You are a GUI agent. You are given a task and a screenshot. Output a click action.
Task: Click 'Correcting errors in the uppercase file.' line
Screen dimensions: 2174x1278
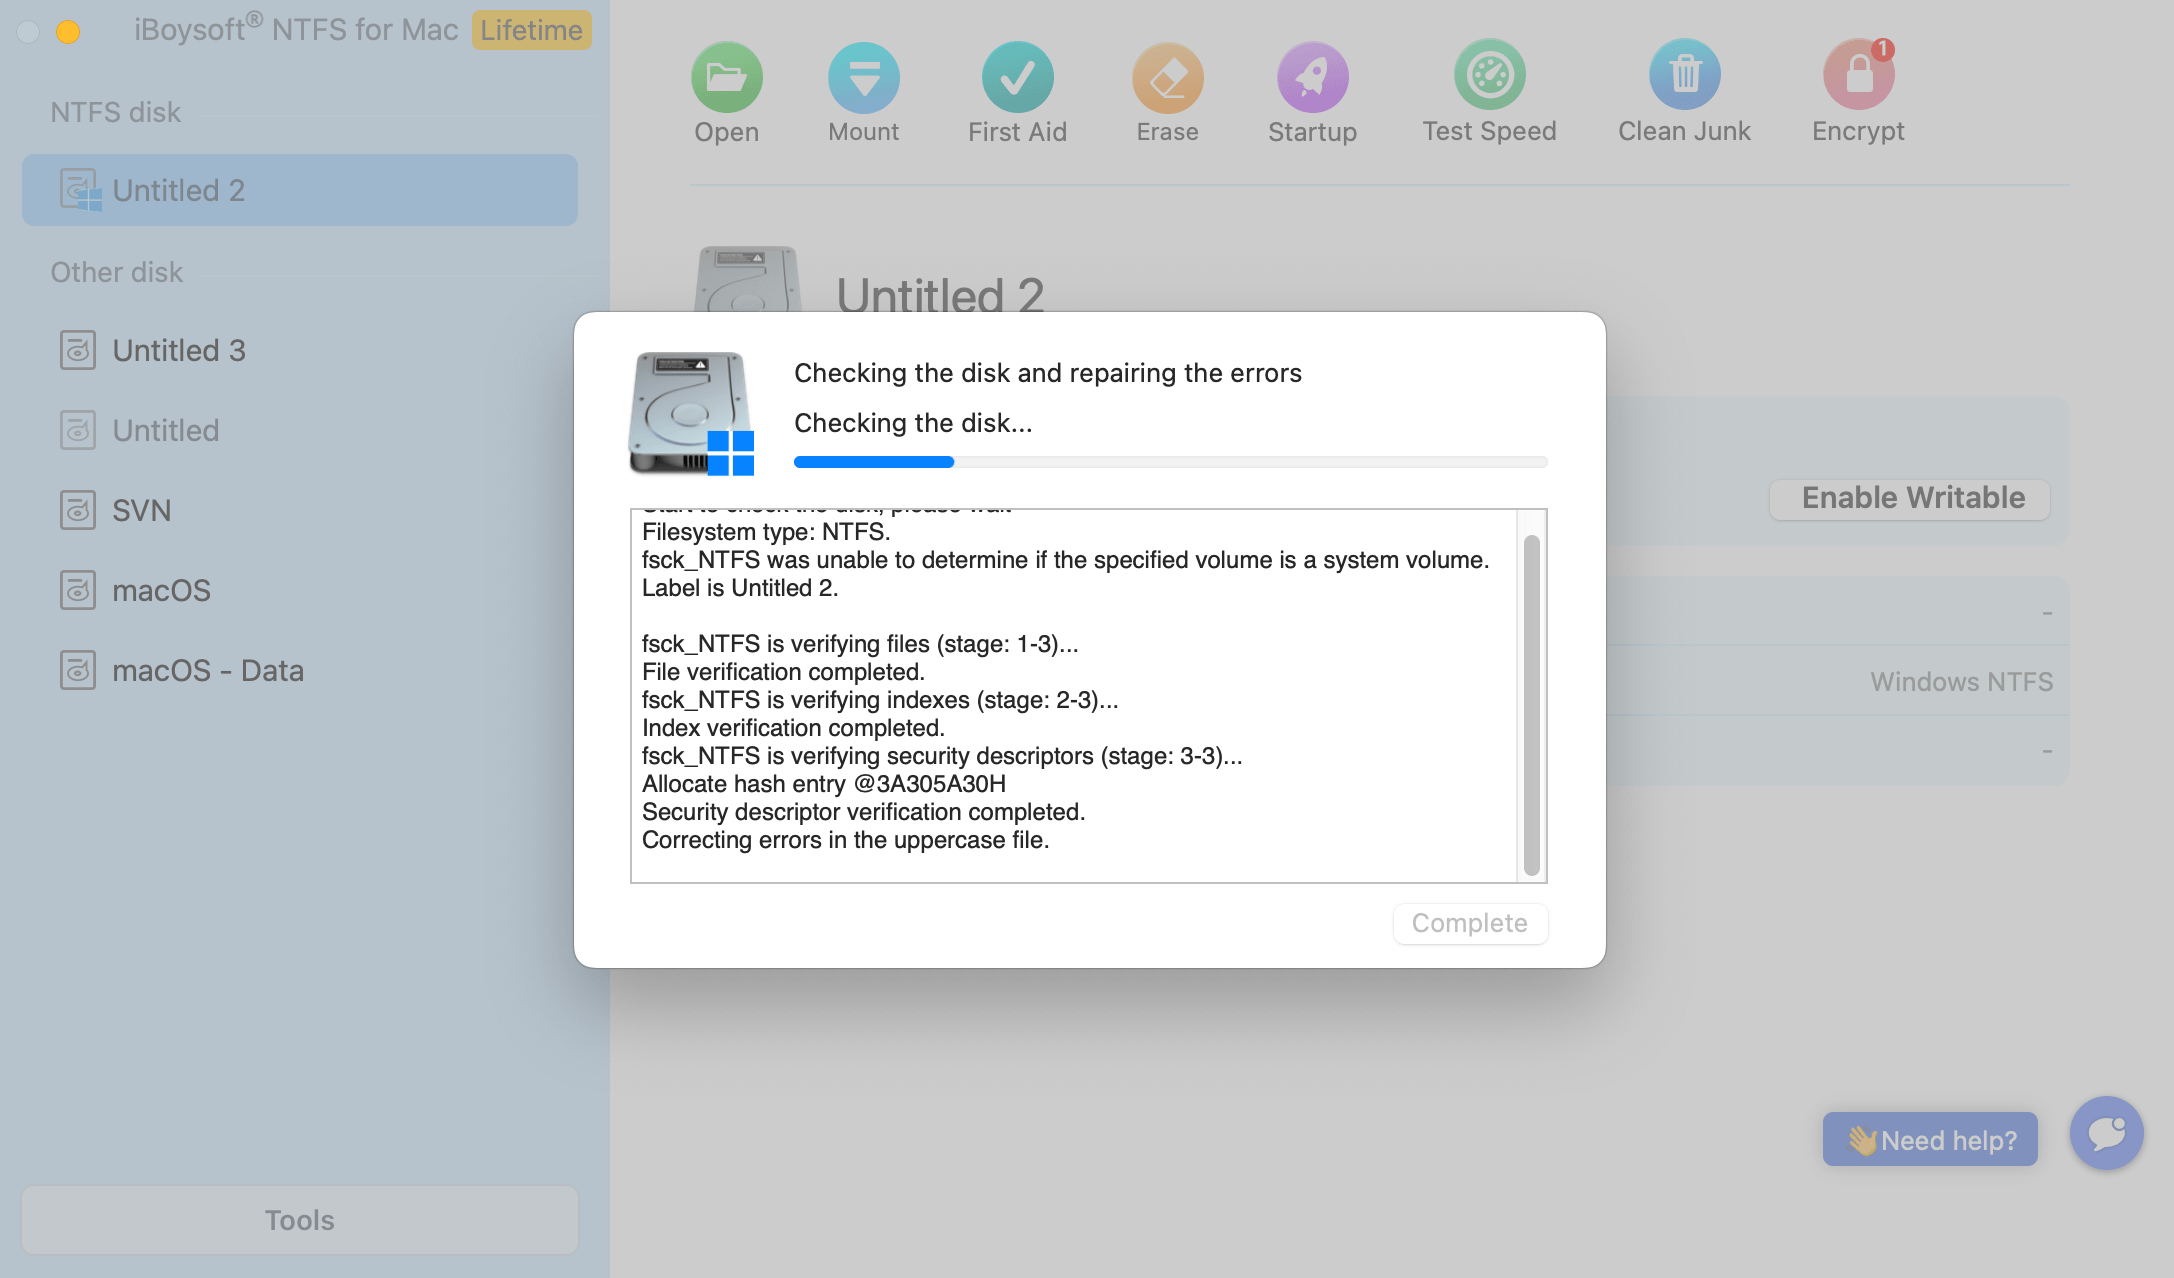[845, 840]
